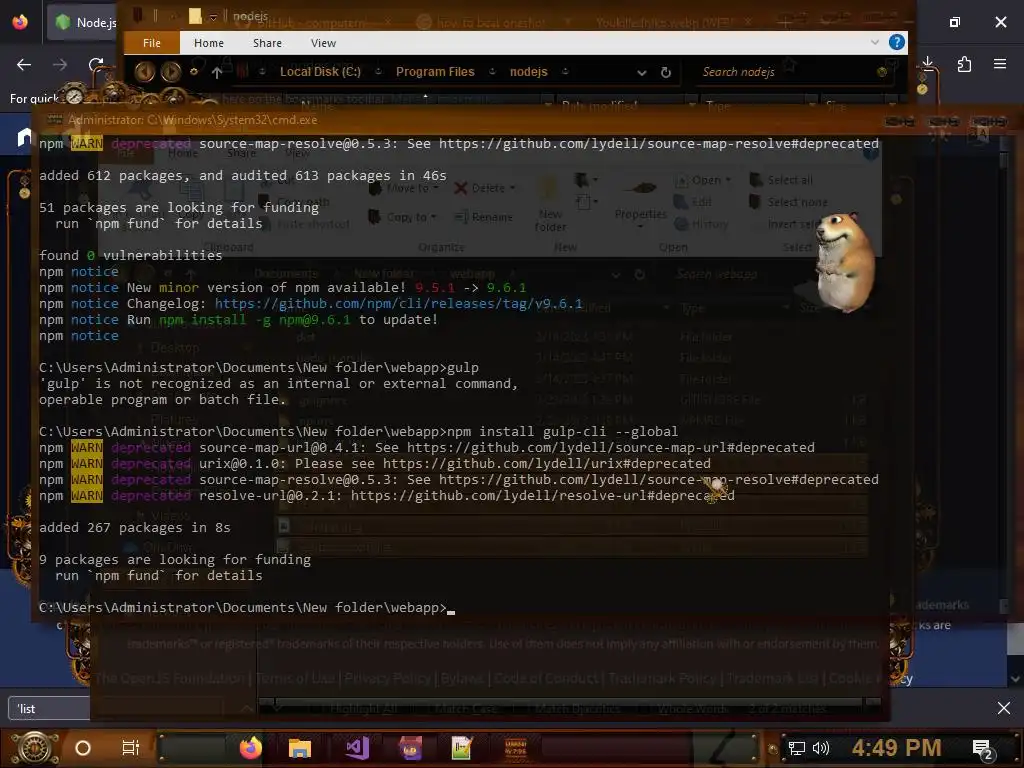Click the volume tray icon

pos(821,748)
